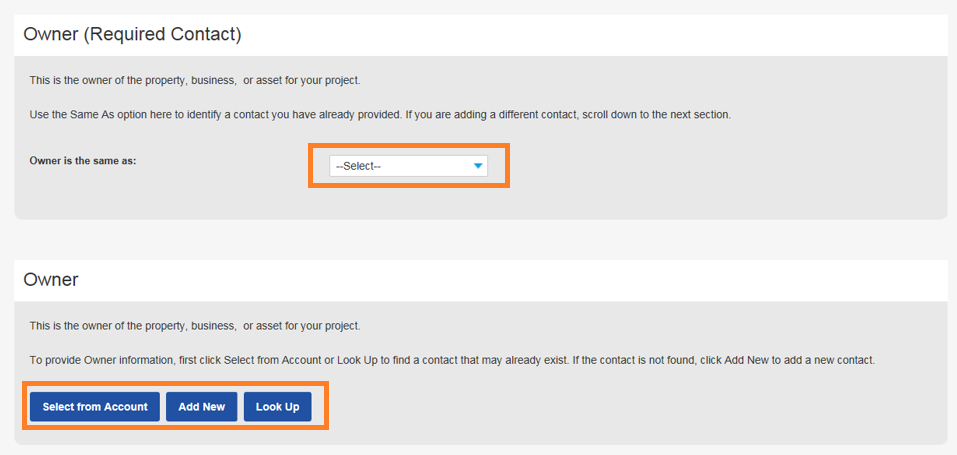
Task: Click the blue arrow on the --Select-- box
Action: pyautogui.click(x=478, y=166)
